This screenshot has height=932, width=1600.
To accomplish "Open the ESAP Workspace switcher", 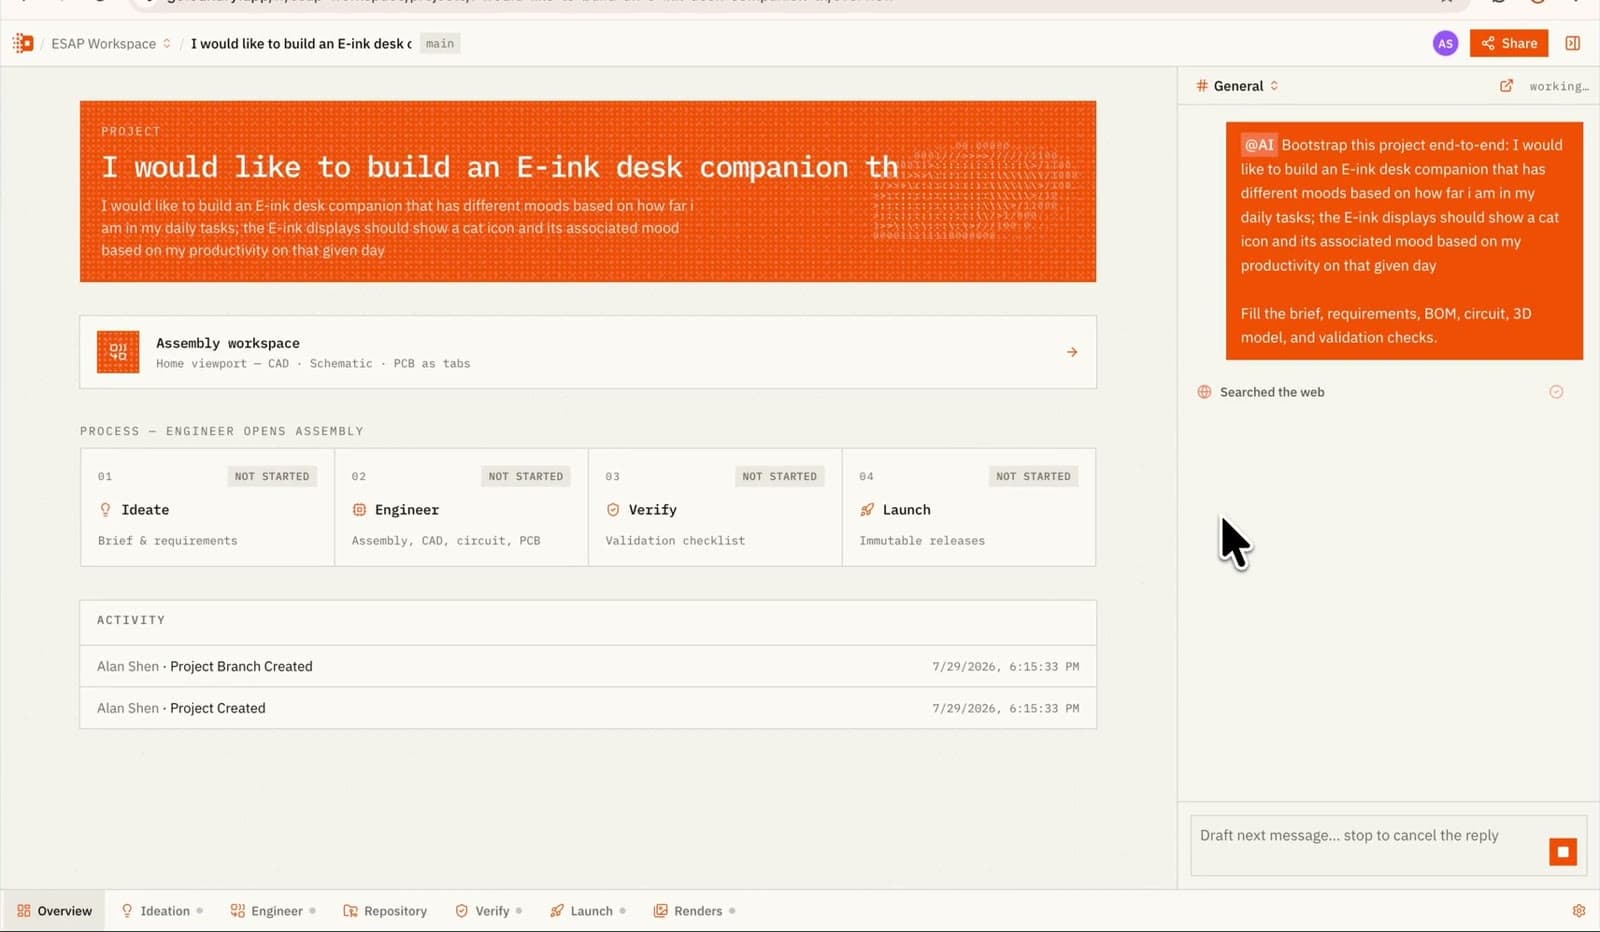I will coord(111,43).
